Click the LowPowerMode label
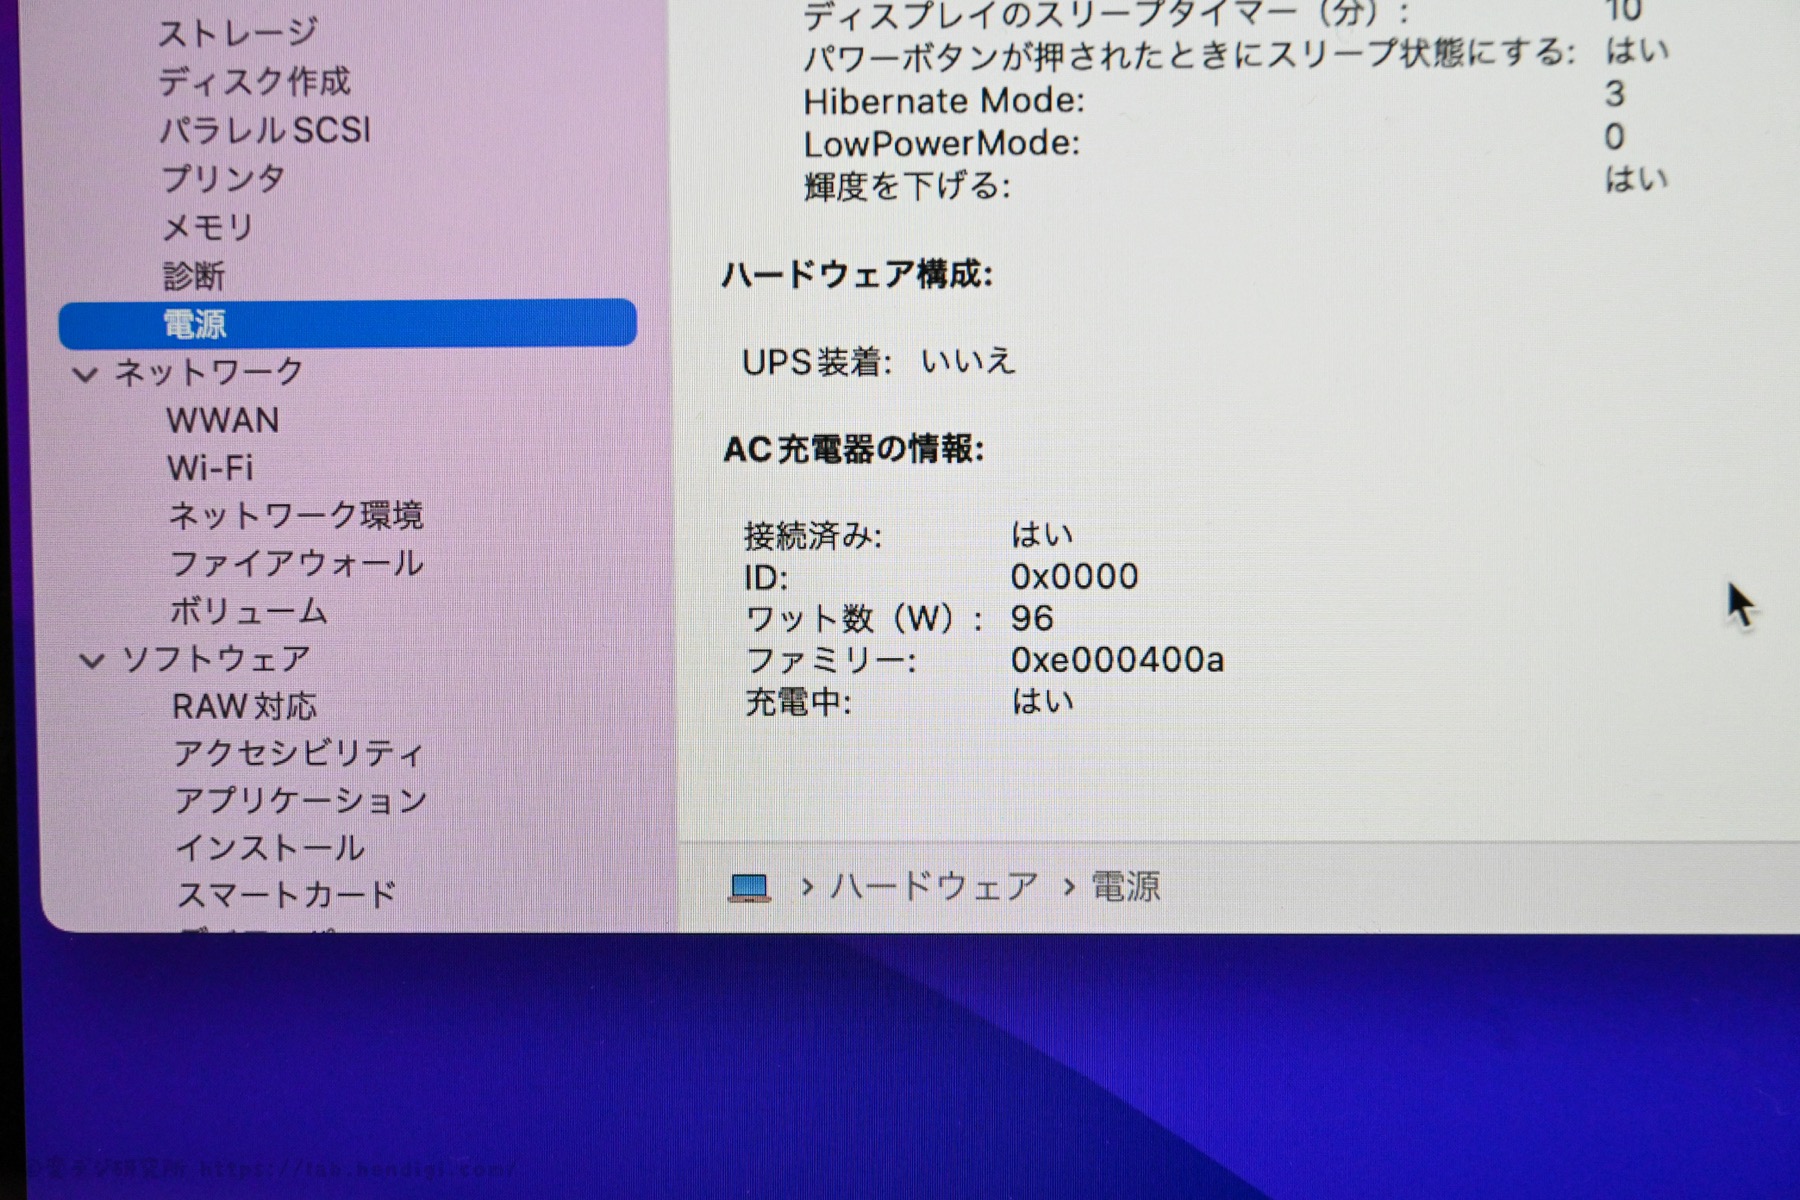The height and width of the screenshot is (1200, 1800). pyautogui.click(x=942, y=144)
